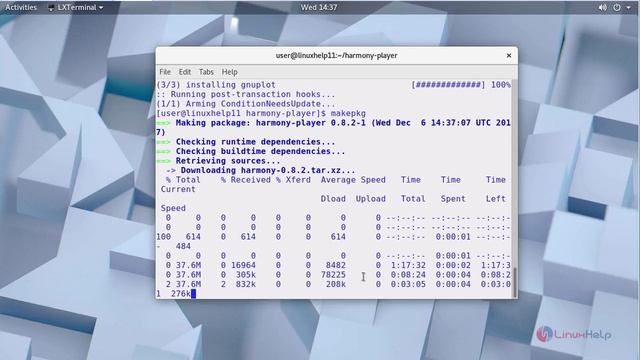Open the Activities overview

[x=21, y=7]
